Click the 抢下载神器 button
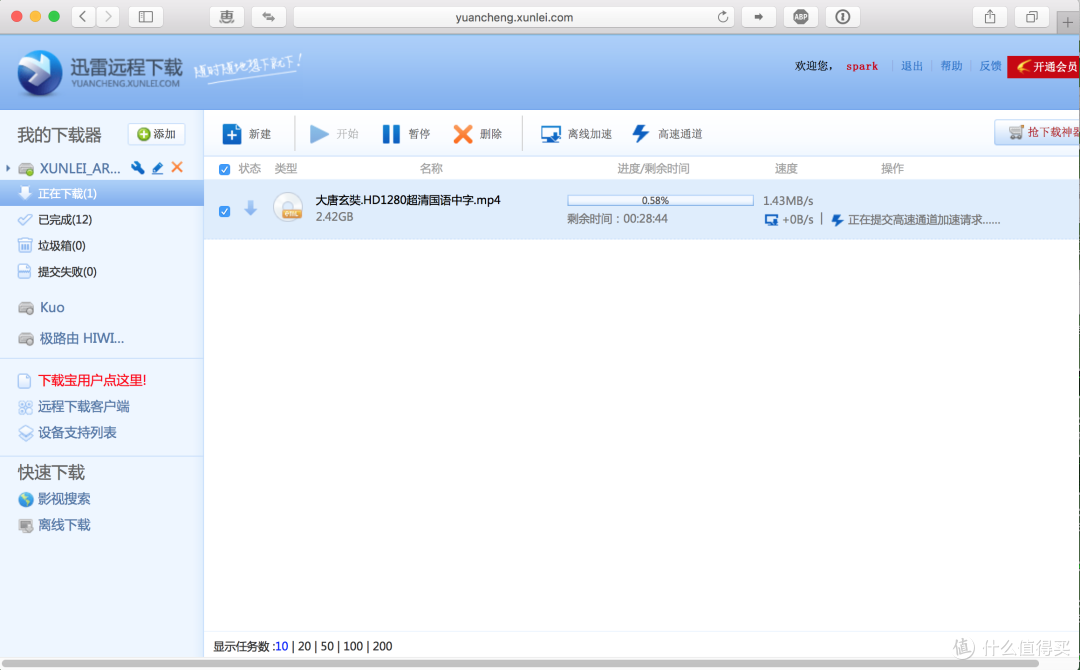This screenshot has height=670, width=1080. point(1037,132)
